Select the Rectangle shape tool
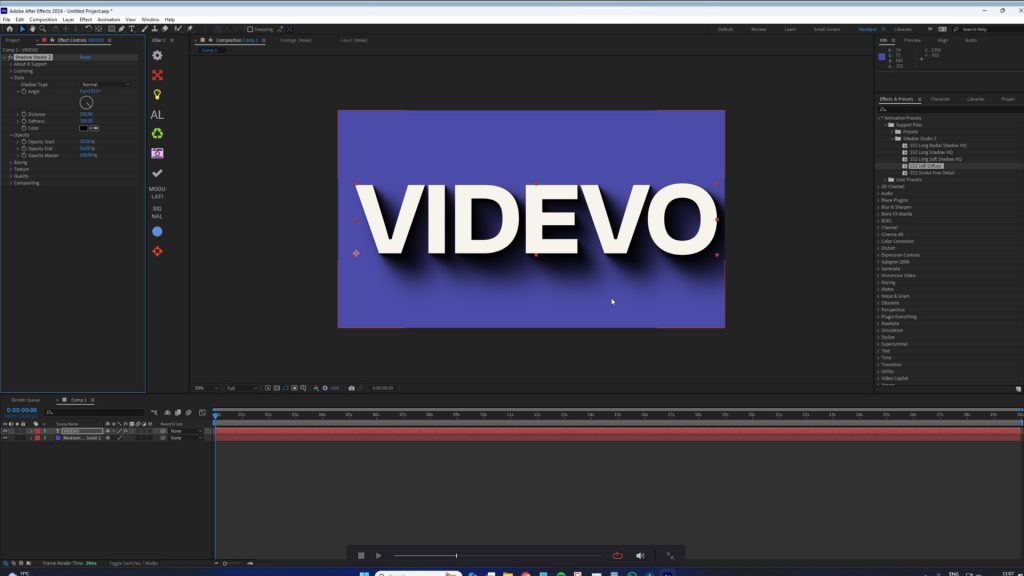Viewport: 1024px width, 576px height. tap(112, 29)
